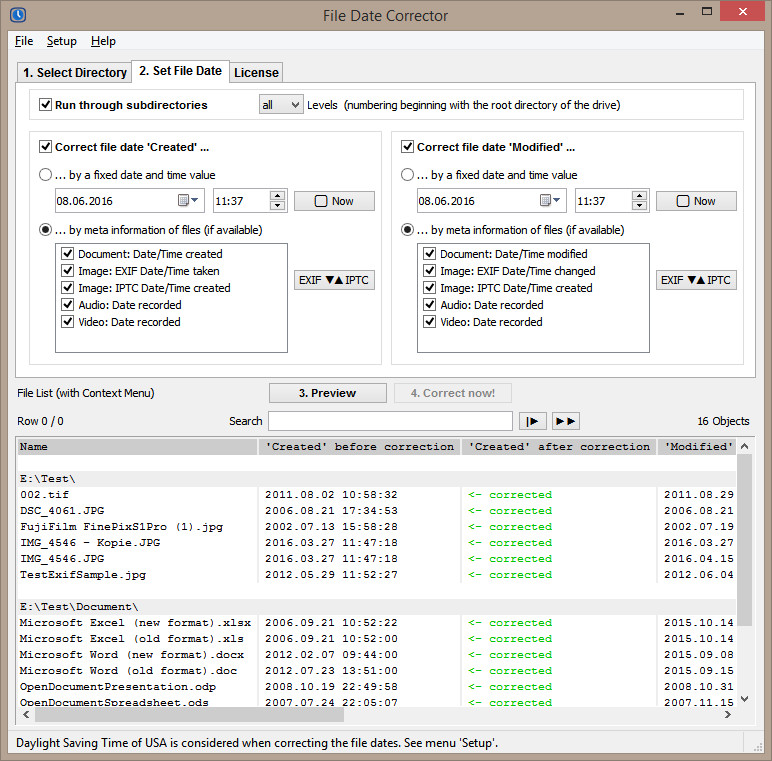Select FujiFilm FinePixS1Pro (1).jpg row
Image resolution: width=772 pixels, height=761 pixels.
[x=377, y=527]
